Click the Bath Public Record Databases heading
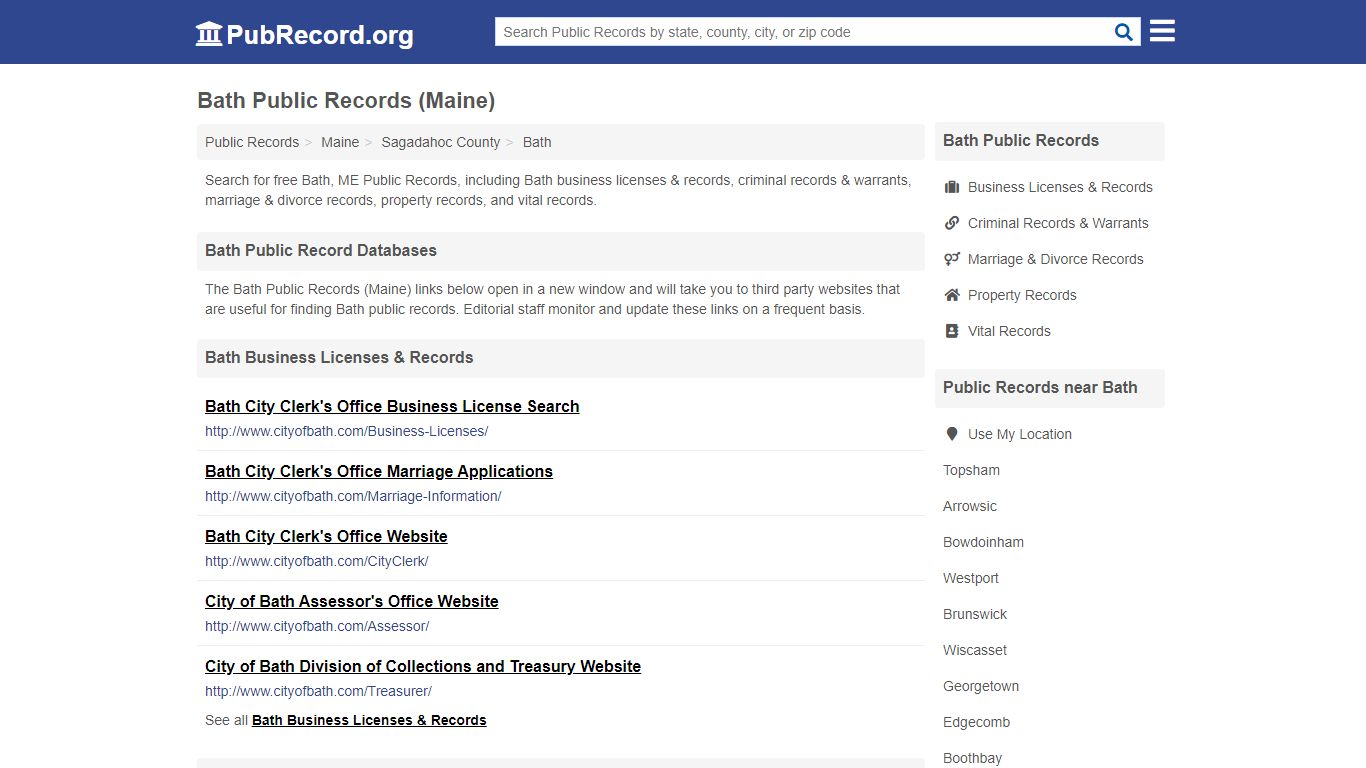Screen dimensions: 1366x768 [321, 250]
